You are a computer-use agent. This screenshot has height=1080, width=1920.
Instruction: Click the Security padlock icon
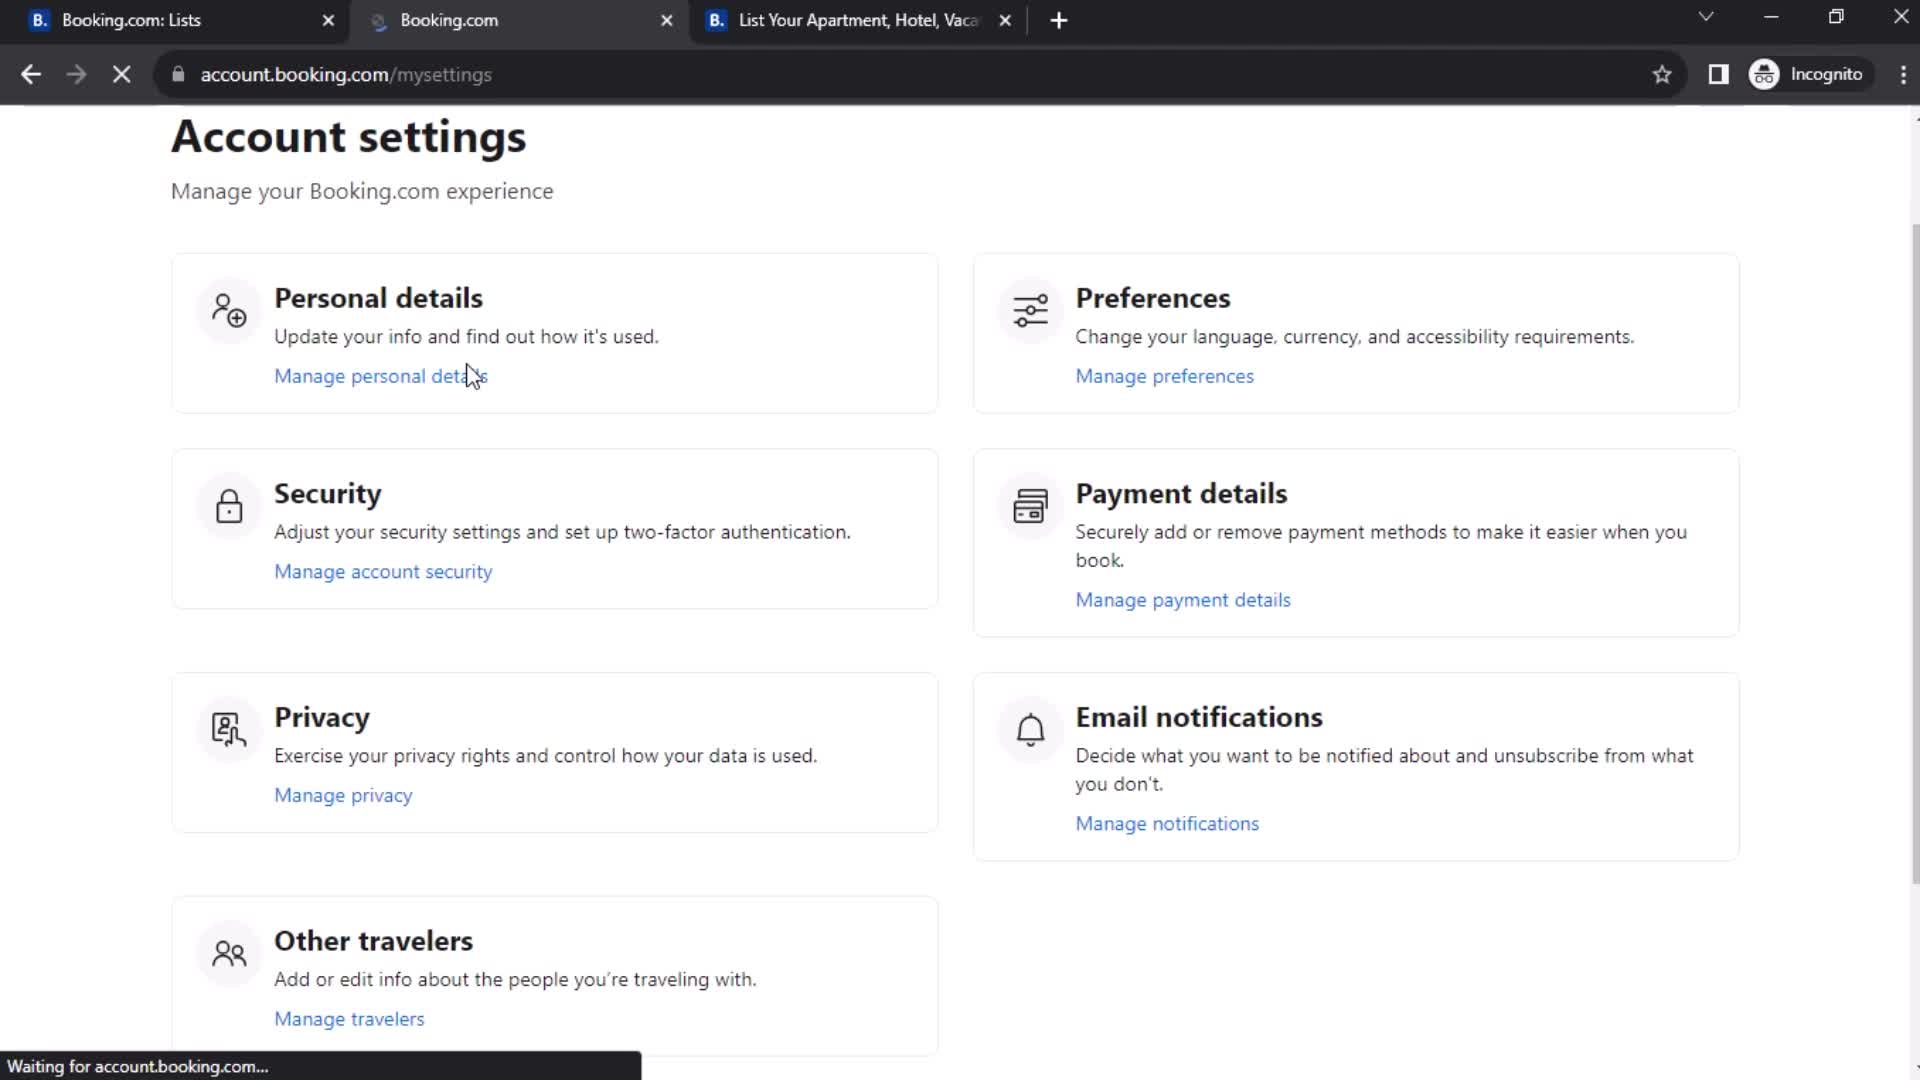229,507
